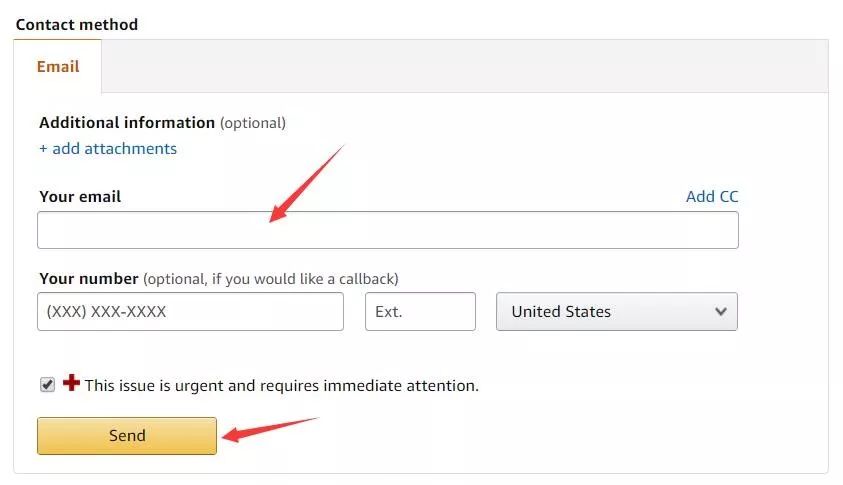This screenshot has width=843, height=485.
Task: Click the Add CC link
Action: 712,197
